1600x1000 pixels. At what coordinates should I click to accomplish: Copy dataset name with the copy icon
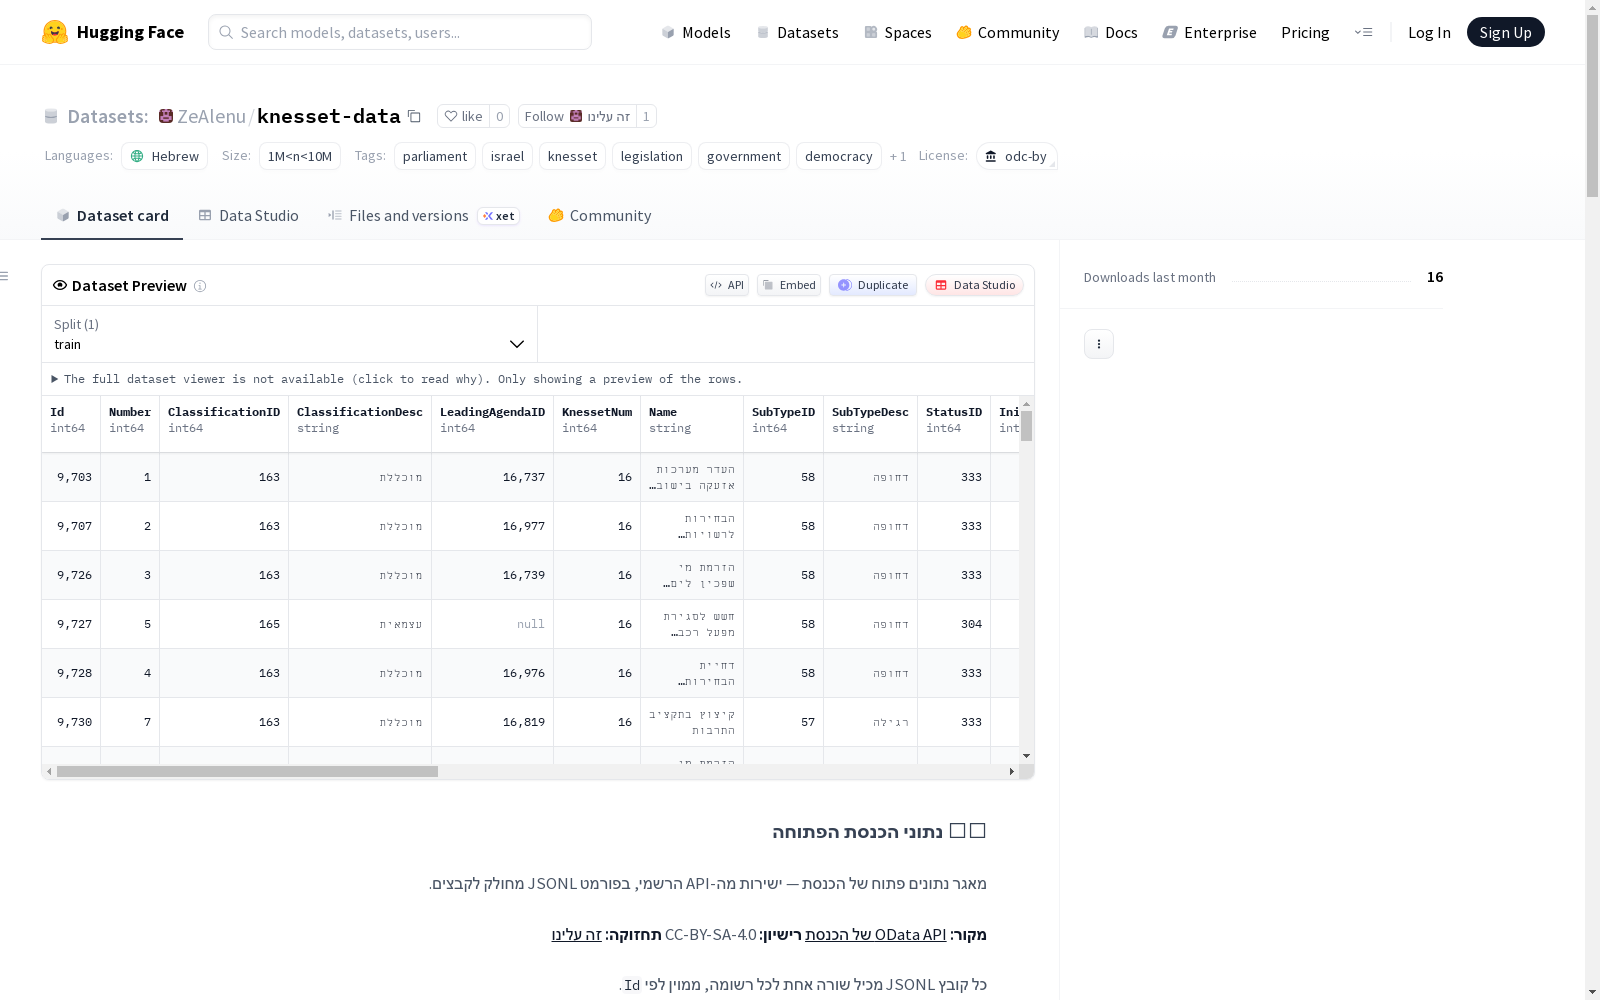coord(414,116)
